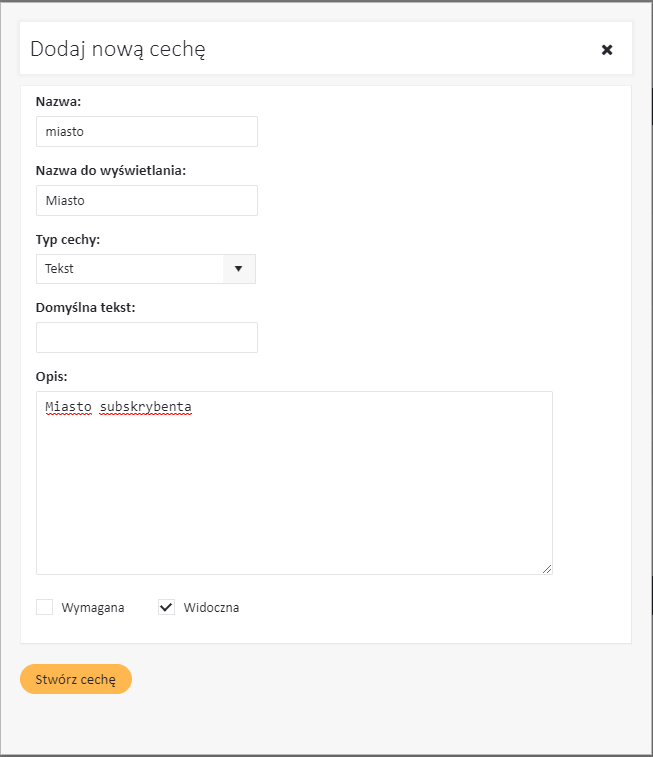653x757 pixels.
Task: Click the Nazwa do wyświetlania: label
Action: pos(111,170)
